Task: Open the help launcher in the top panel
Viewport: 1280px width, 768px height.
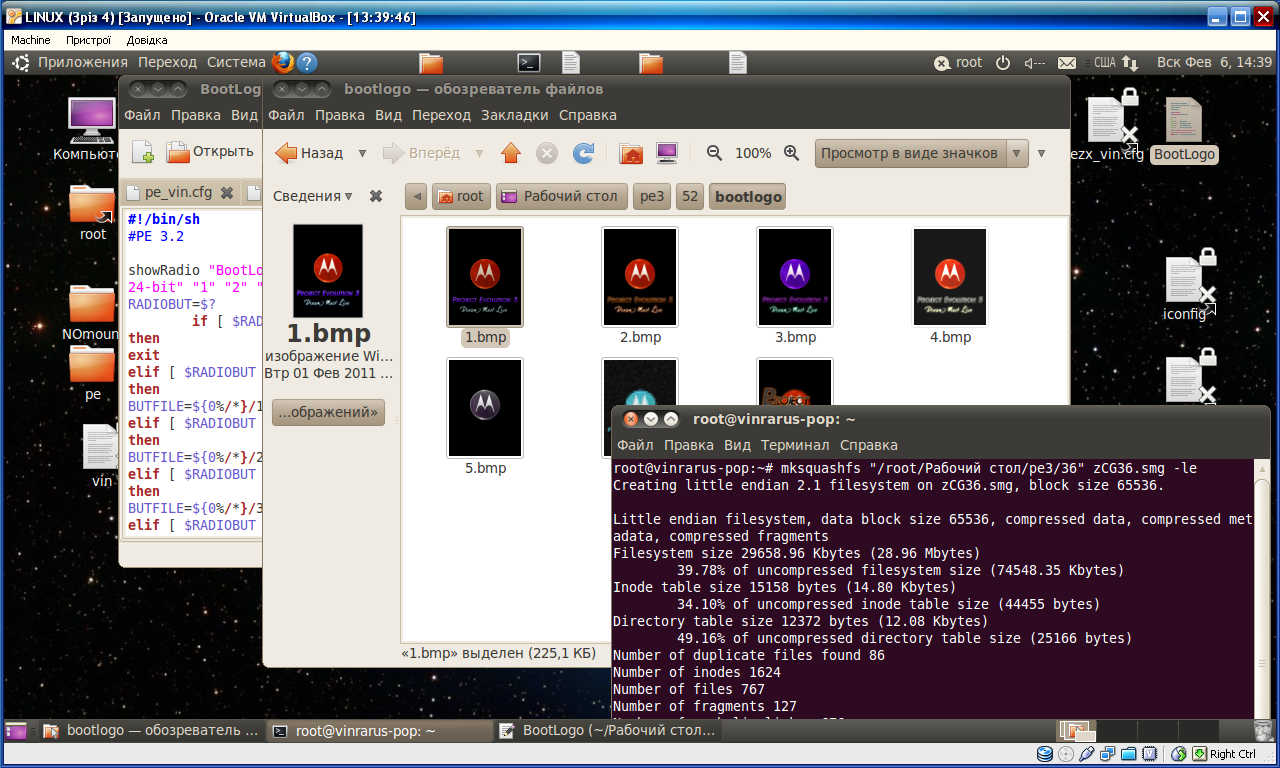Action: (x=307, y=62)
